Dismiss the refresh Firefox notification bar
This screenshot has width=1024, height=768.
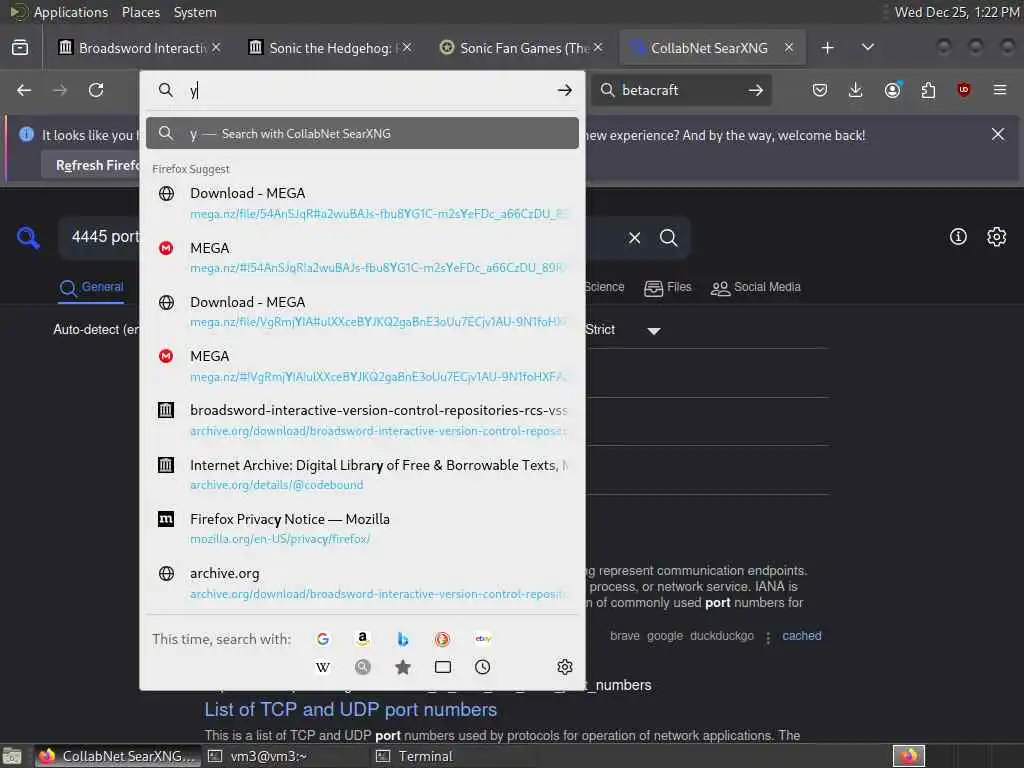[x=998, y=135]
